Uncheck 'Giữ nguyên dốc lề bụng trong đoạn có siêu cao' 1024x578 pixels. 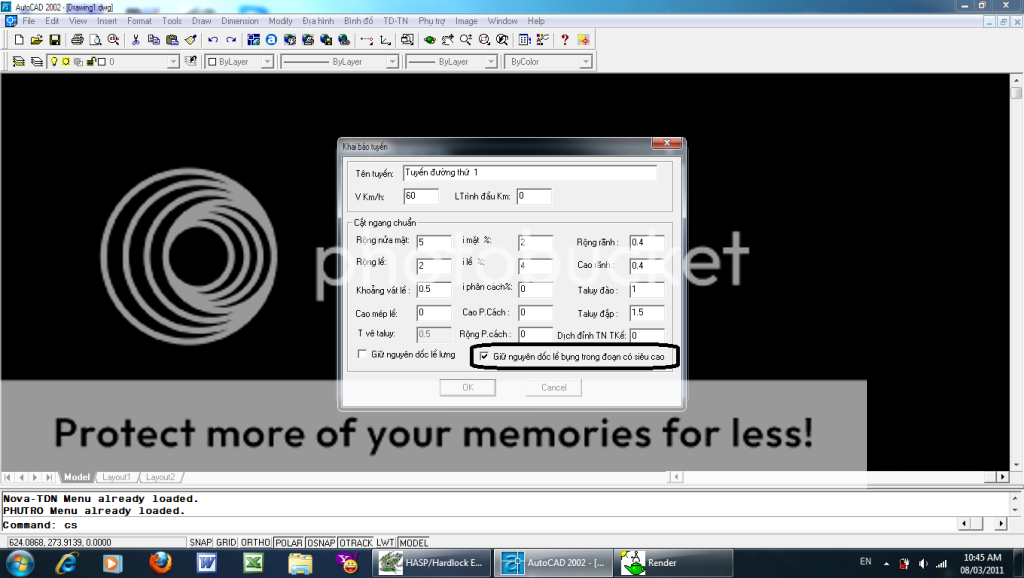pyautogui.click(x=484, y=357)
